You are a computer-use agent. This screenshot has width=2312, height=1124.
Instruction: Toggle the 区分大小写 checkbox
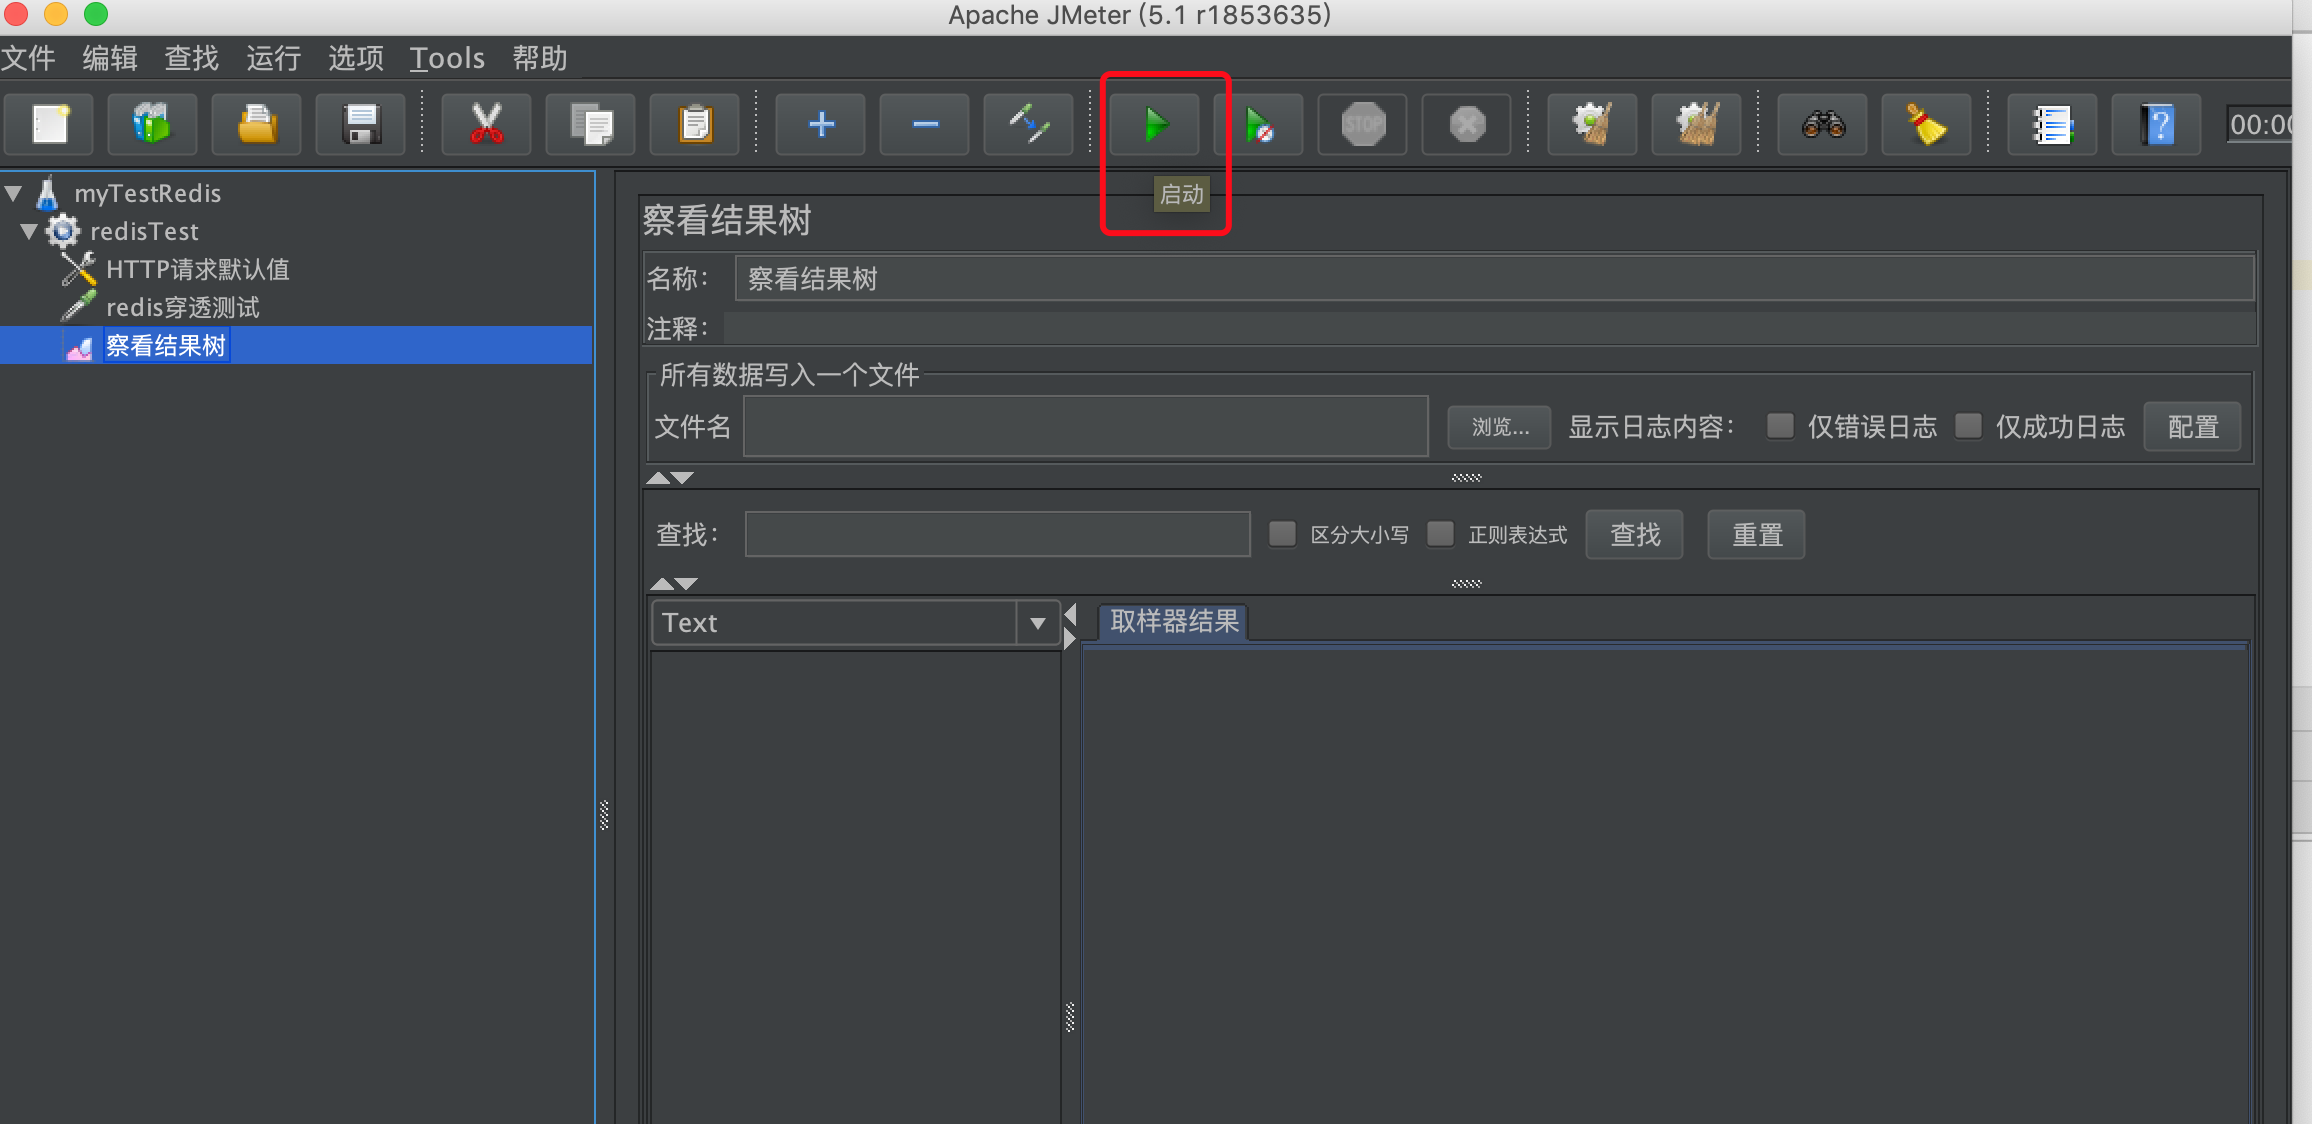click(1282, 534)
